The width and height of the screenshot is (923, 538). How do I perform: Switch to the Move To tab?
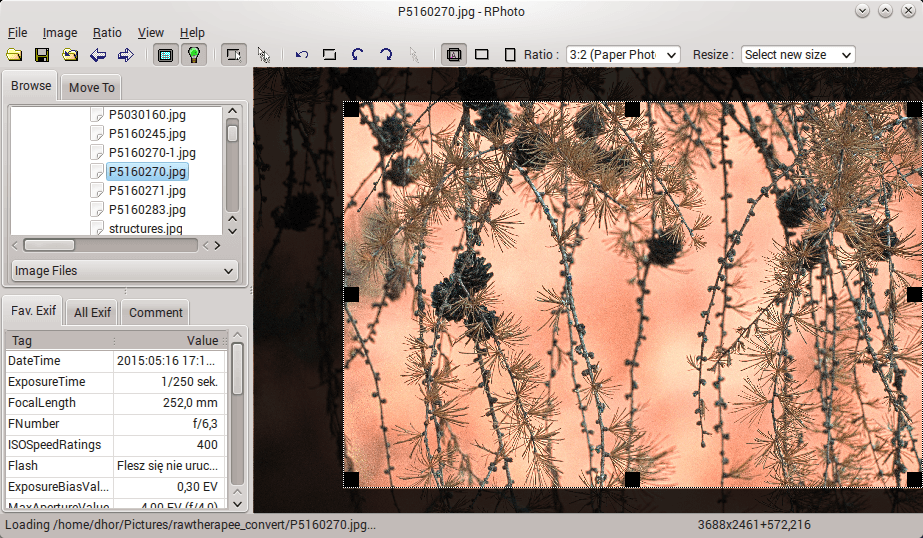(91, 88)
